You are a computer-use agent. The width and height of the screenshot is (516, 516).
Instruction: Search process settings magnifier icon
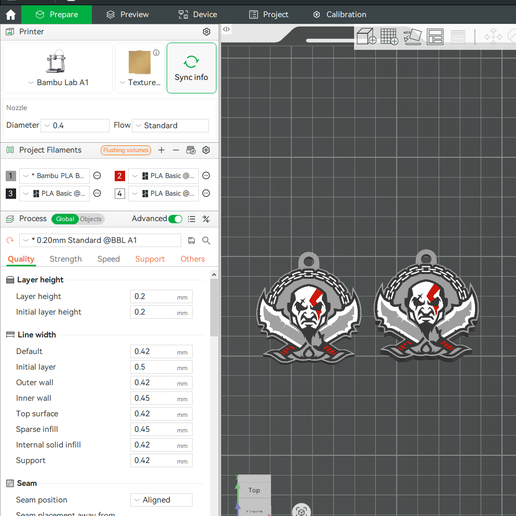point(206,240)
